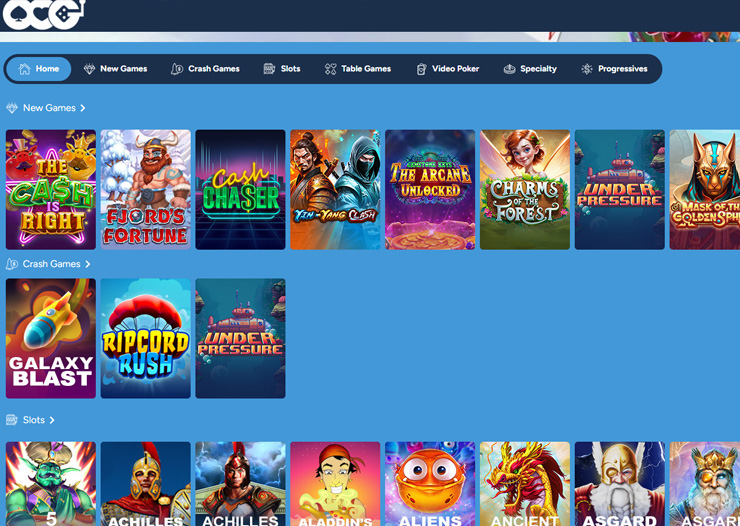Open the New Games section heading link
The image size is (740, 526).
tap(49, 108)
